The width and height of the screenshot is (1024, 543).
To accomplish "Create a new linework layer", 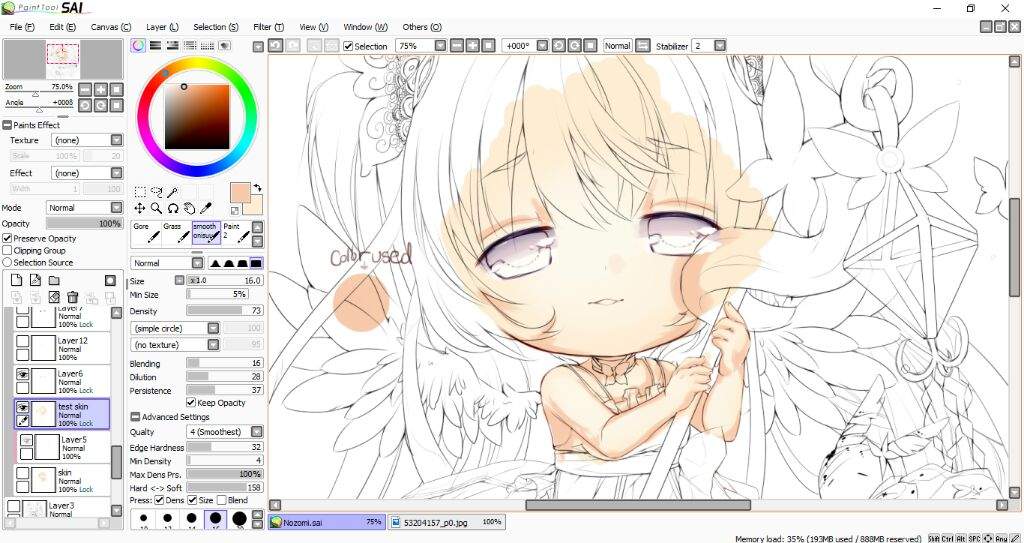I will [x=35, y=280].
